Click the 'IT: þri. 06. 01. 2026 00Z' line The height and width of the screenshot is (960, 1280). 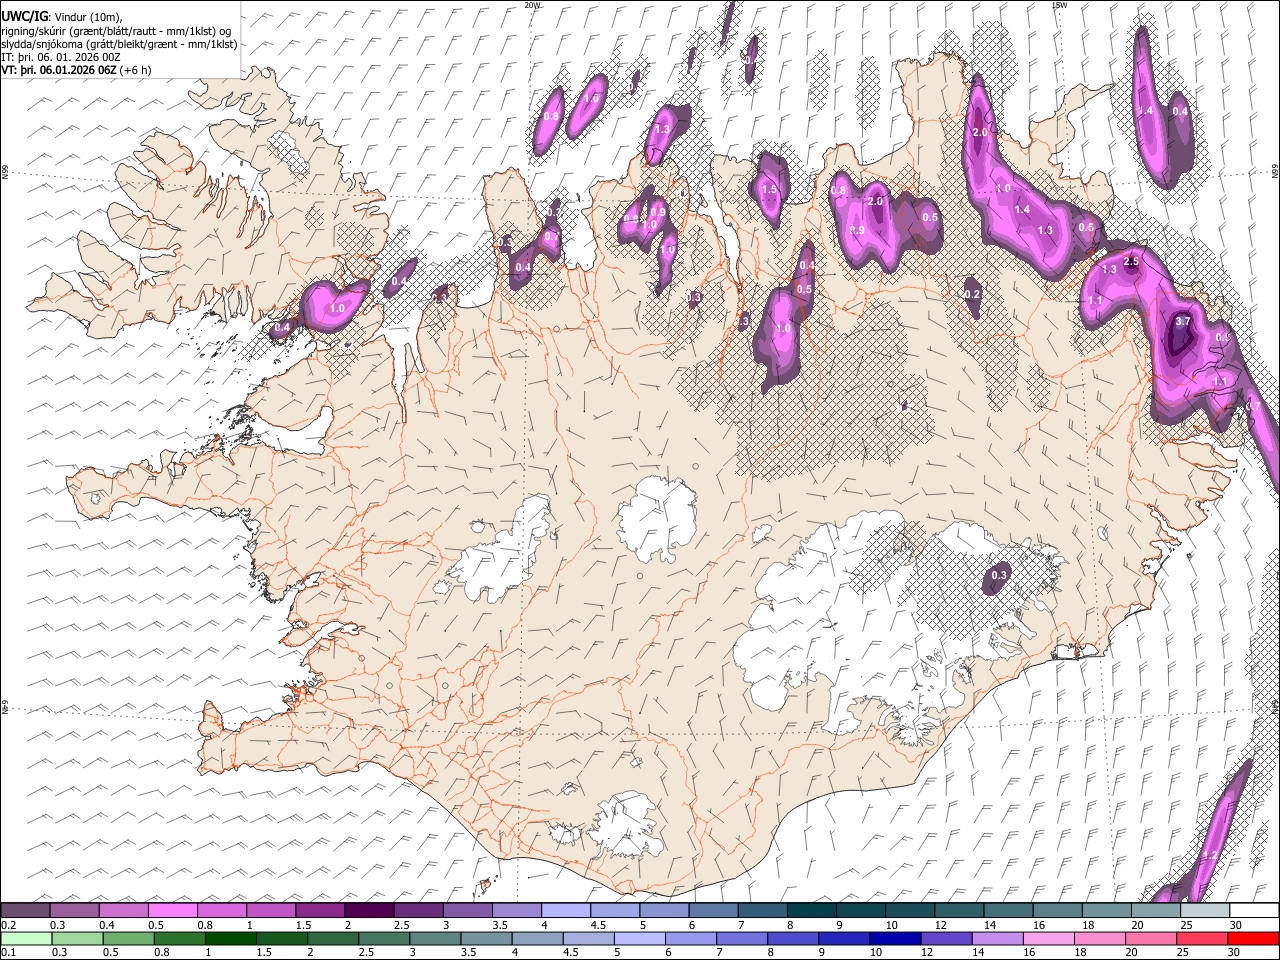pos(61,57)
